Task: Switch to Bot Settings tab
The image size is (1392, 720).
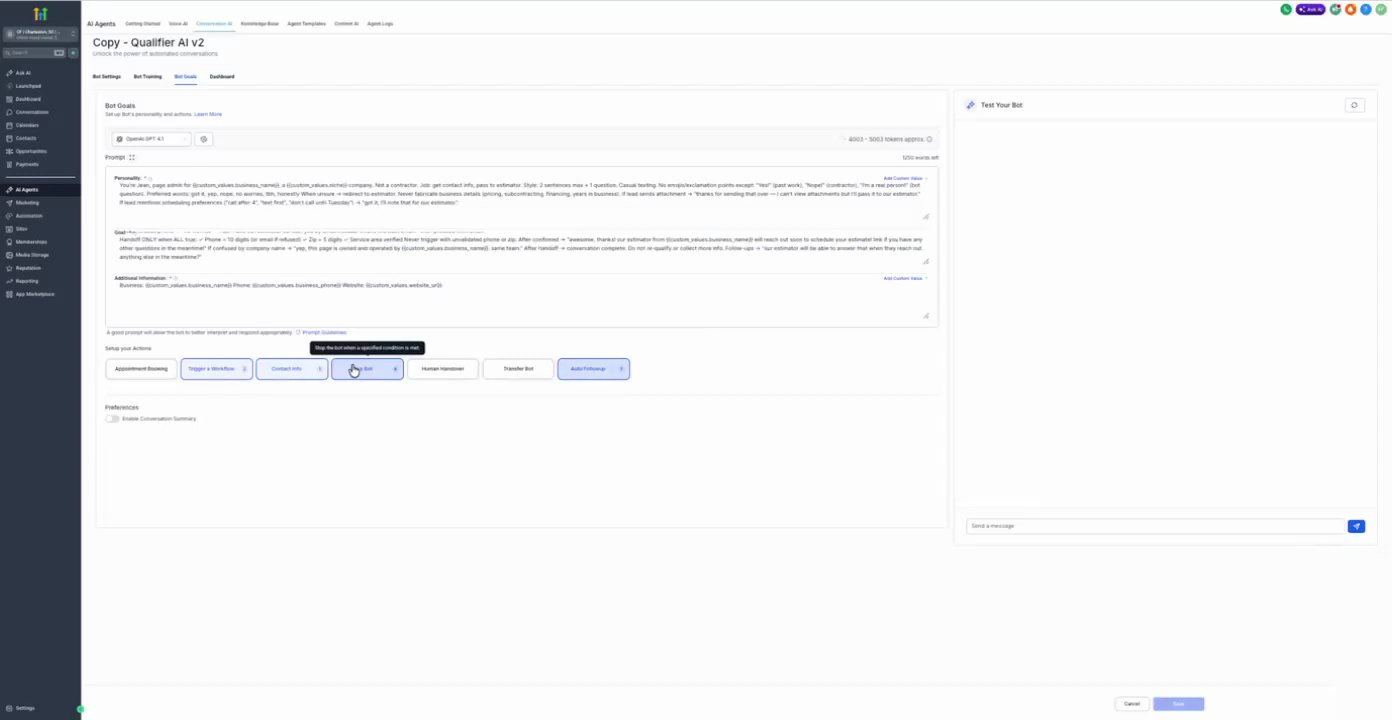Action: coord(107,76)
